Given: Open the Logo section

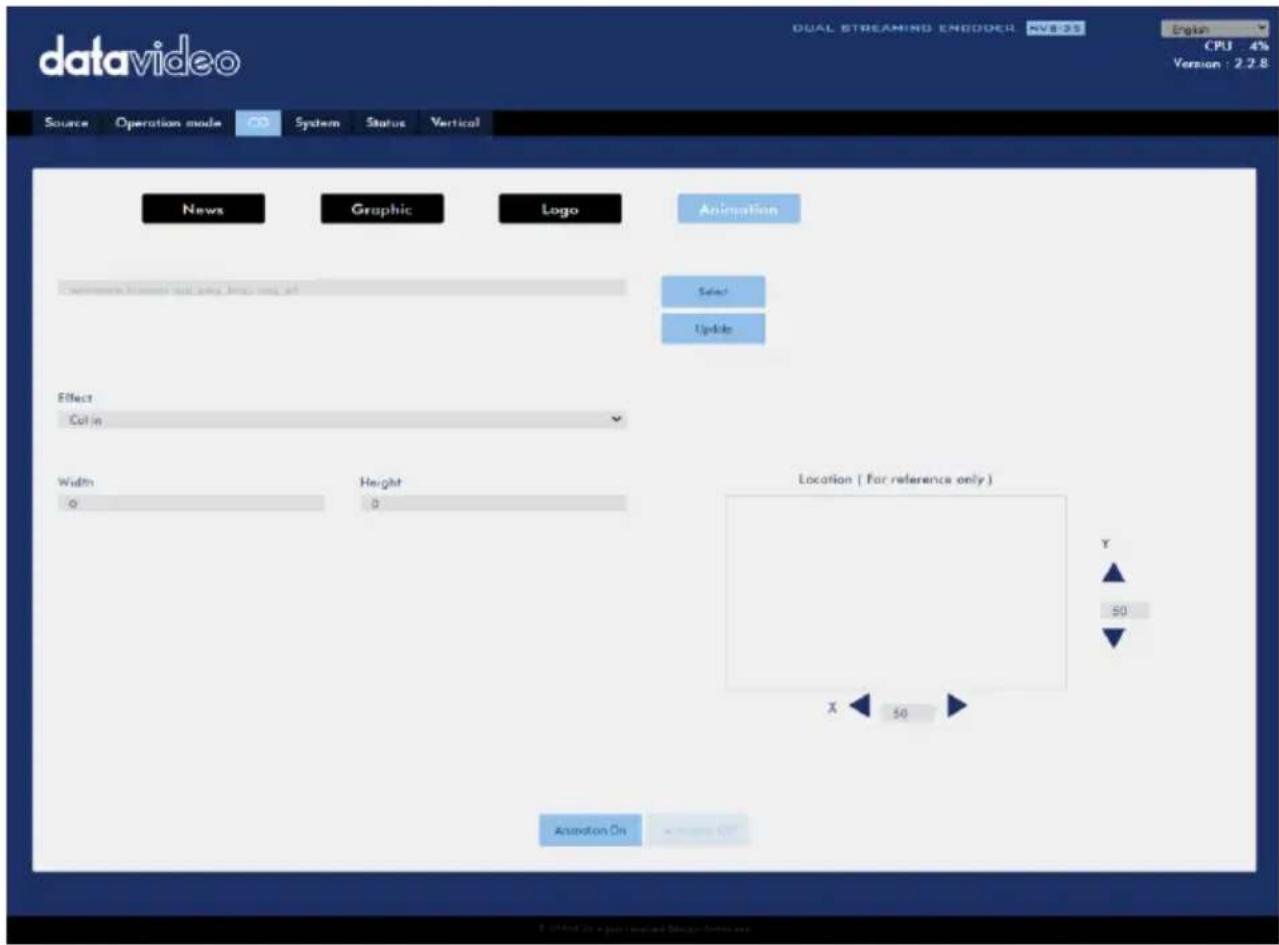Looking at the screenshot, I should (x=560, y=209).
